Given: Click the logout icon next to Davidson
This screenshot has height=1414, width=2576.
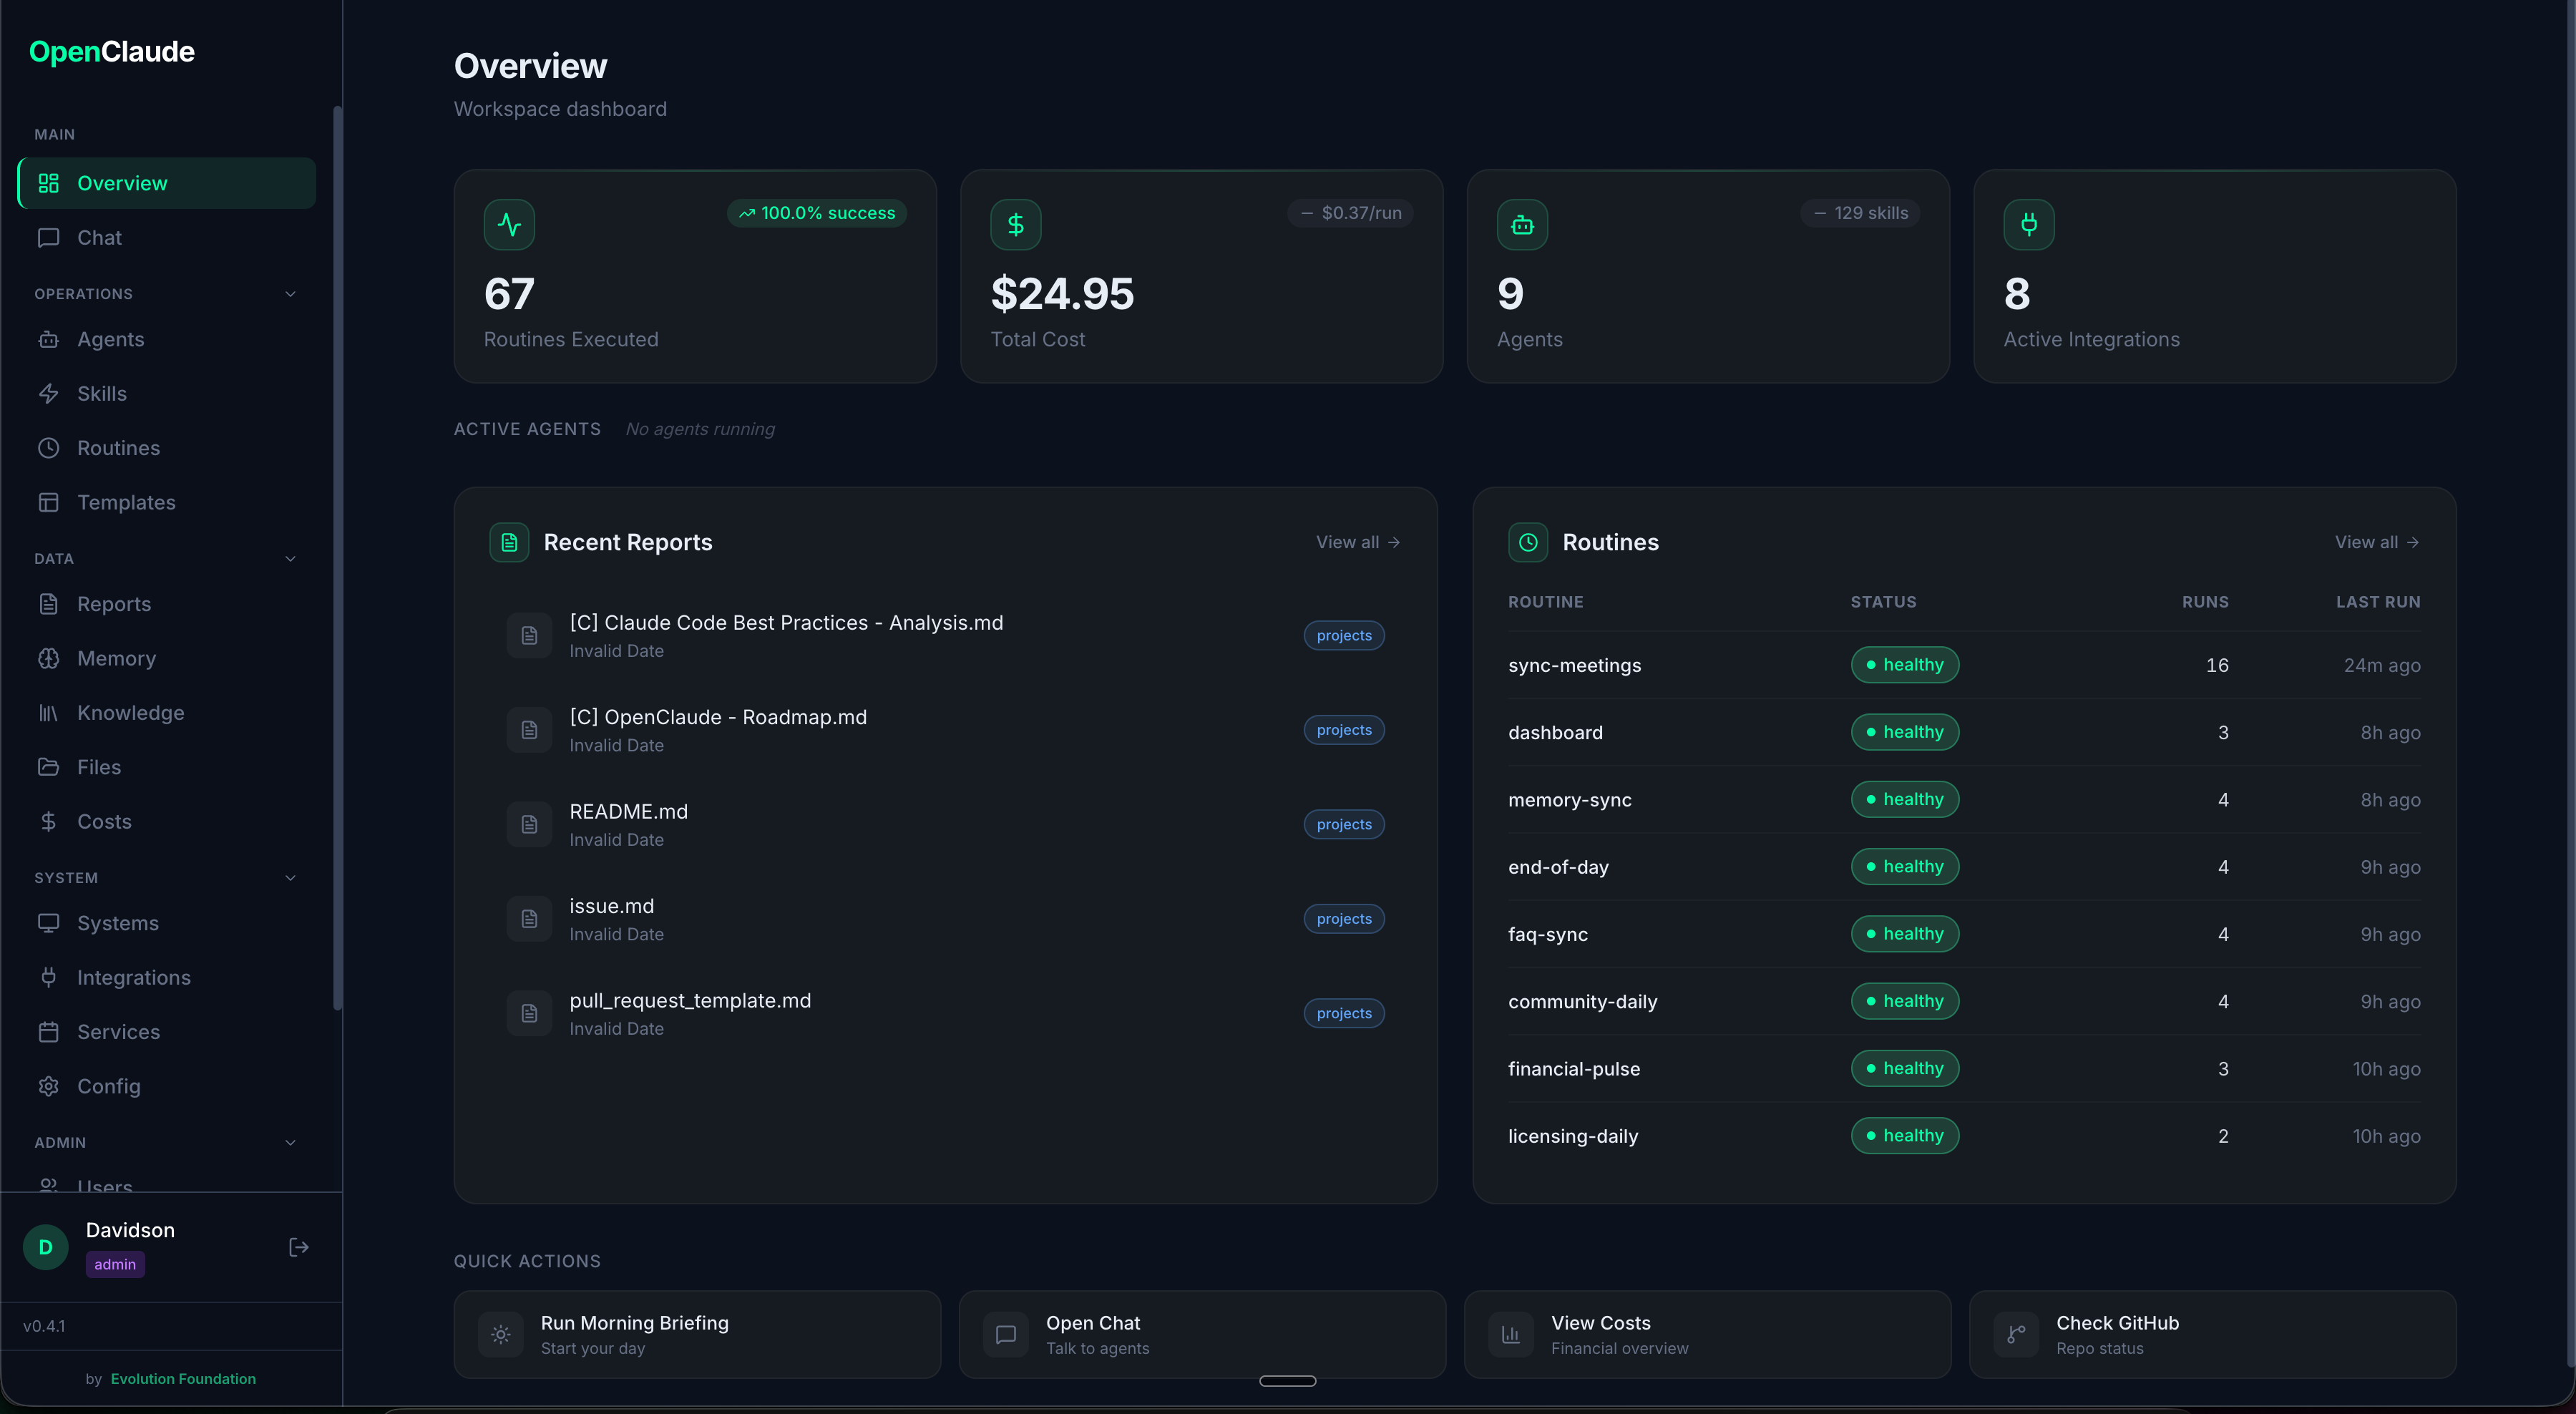Looking at the screenshot, I should pyautogui.click(x=298, y=1247).
